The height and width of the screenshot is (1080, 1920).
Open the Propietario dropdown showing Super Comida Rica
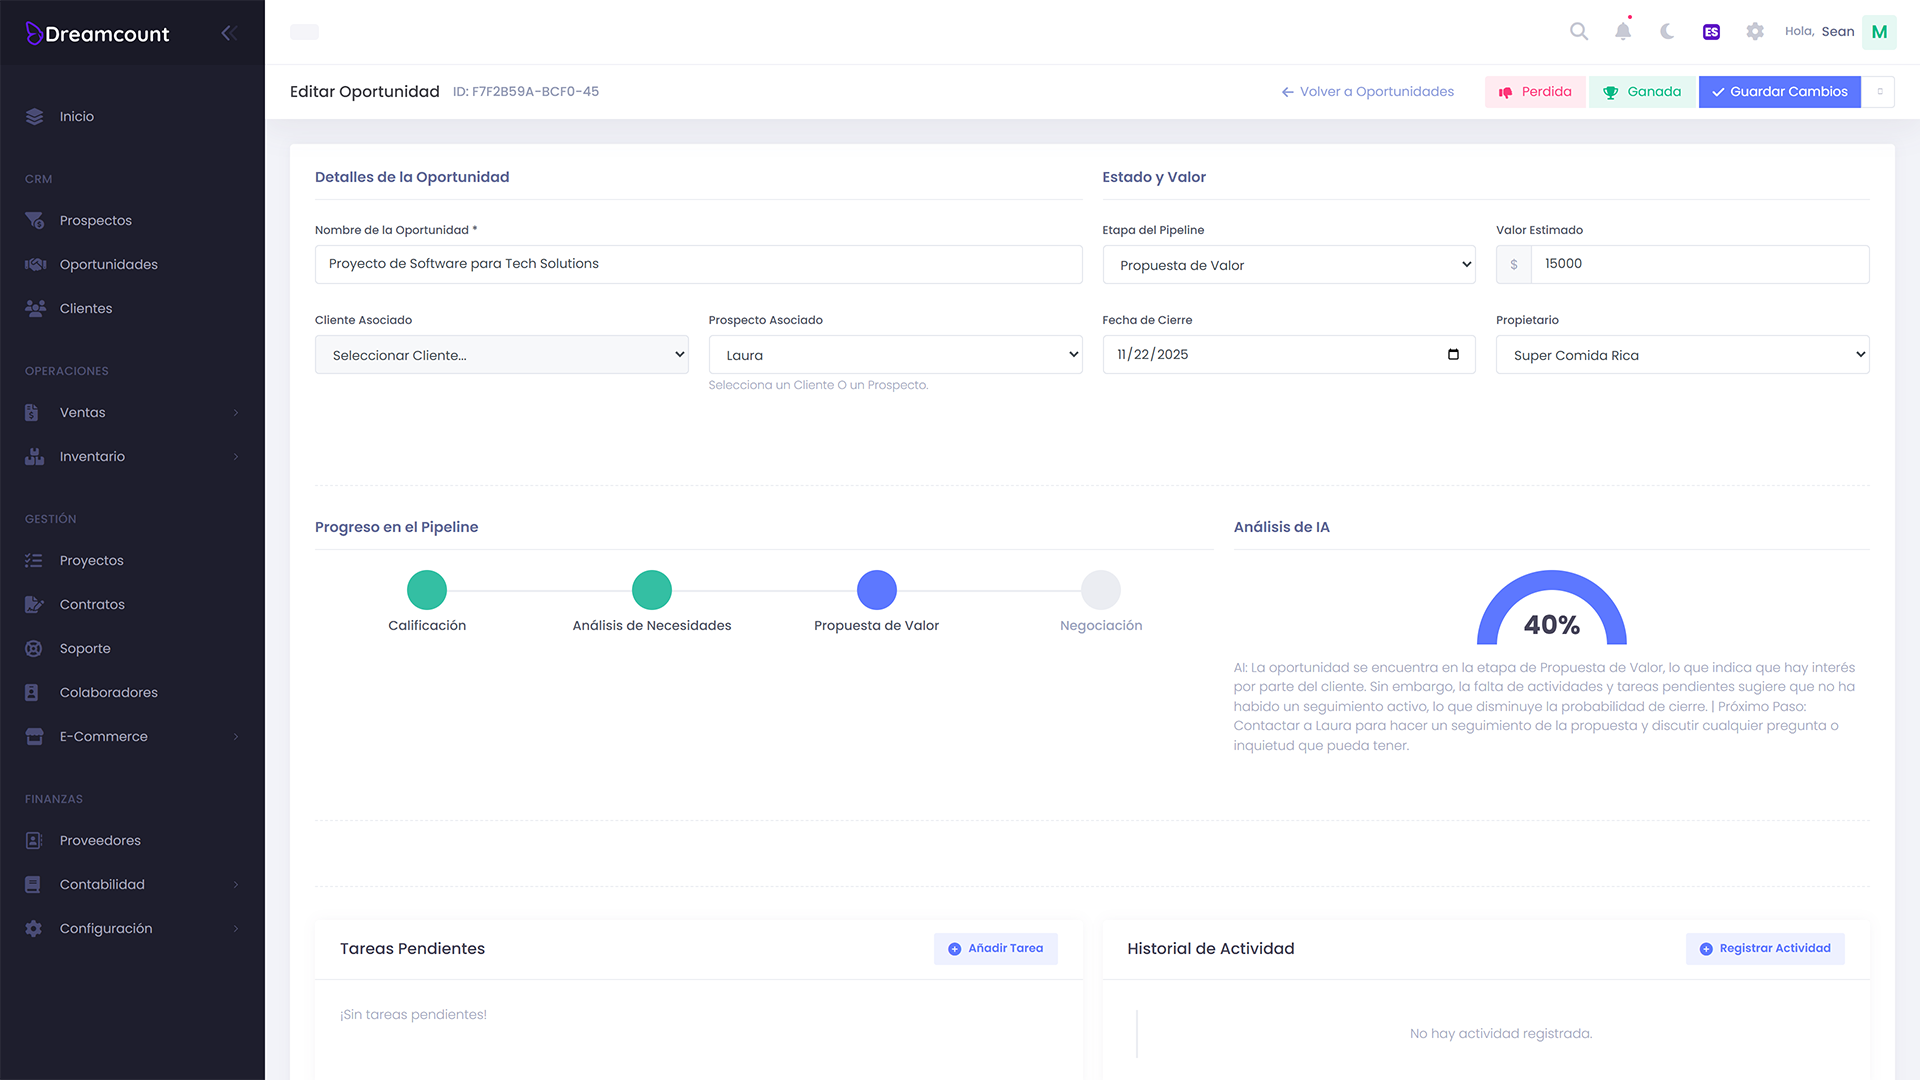[1682, 354]
